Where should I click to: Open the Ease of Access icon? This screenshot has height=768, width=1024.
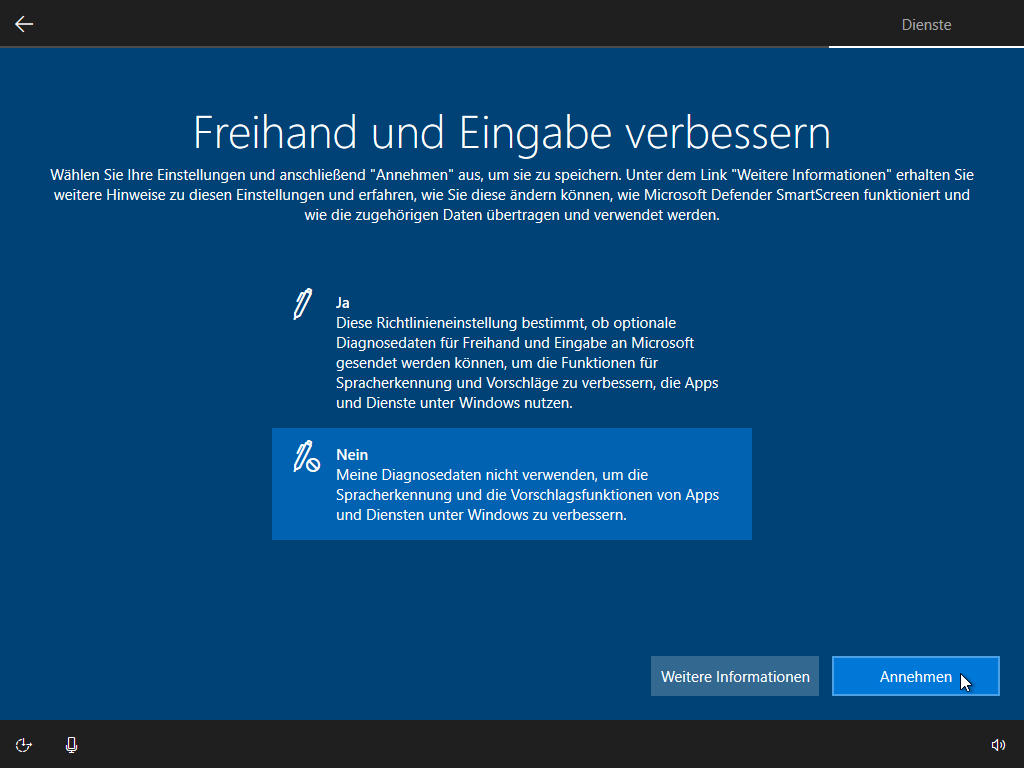24,744
